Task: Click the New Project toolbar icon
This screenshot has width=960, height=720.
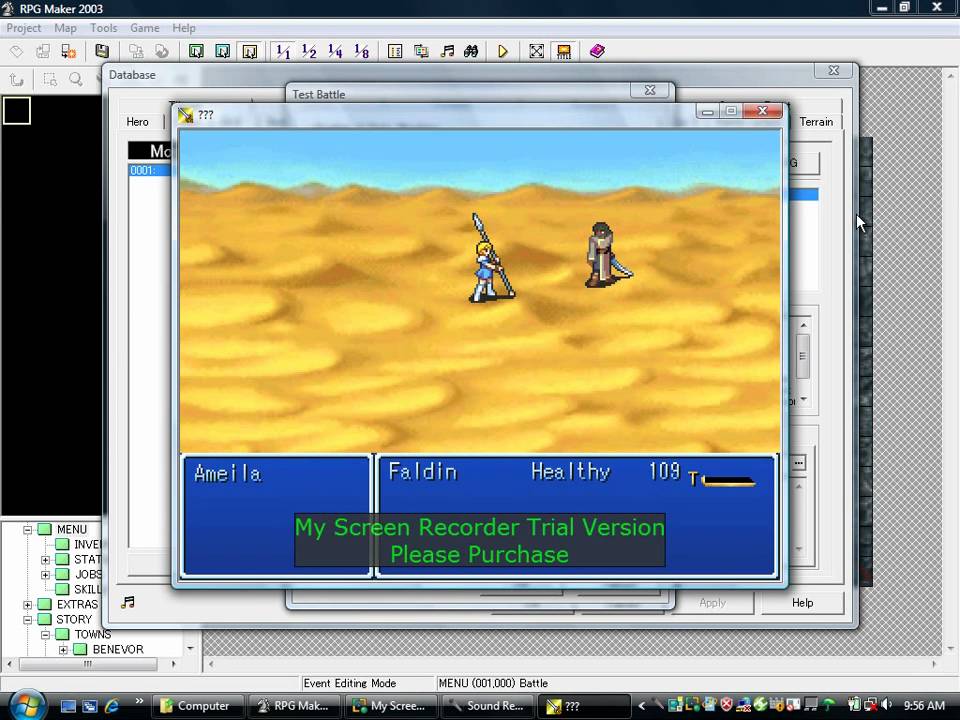Action: (17, 51)
